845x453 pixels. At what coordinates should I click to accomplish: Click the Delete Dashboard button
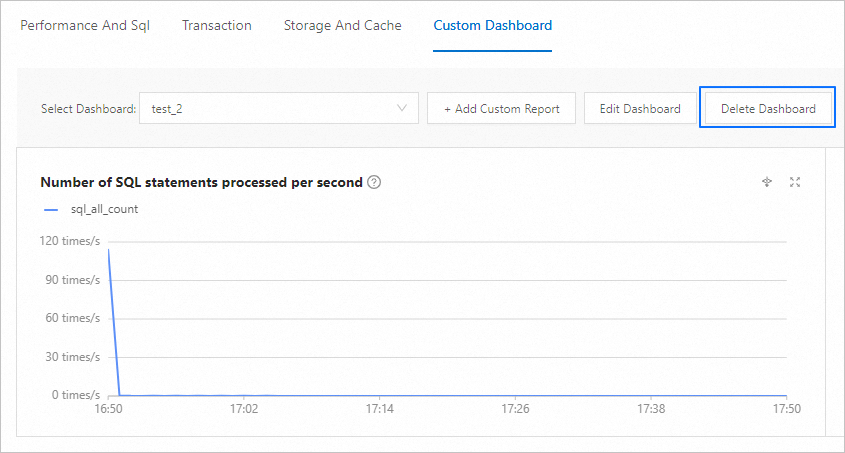(768, 109)
